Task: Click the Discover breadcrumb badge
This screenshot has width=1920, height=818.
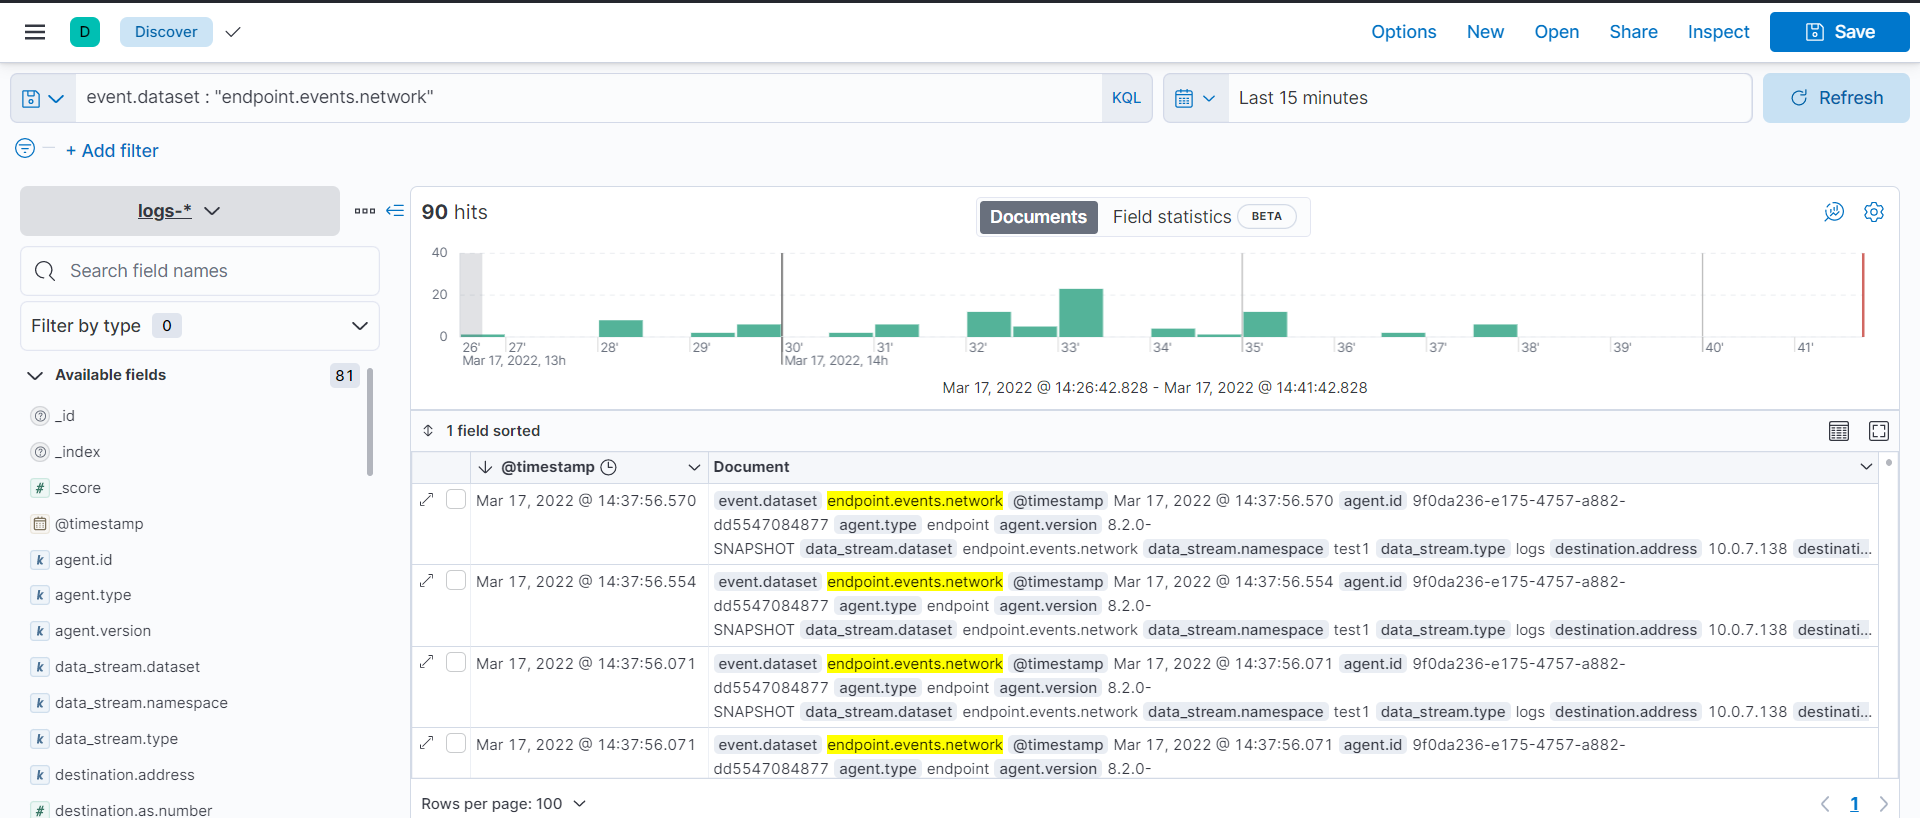Action: pyautogui.click(x=166, y=32)
